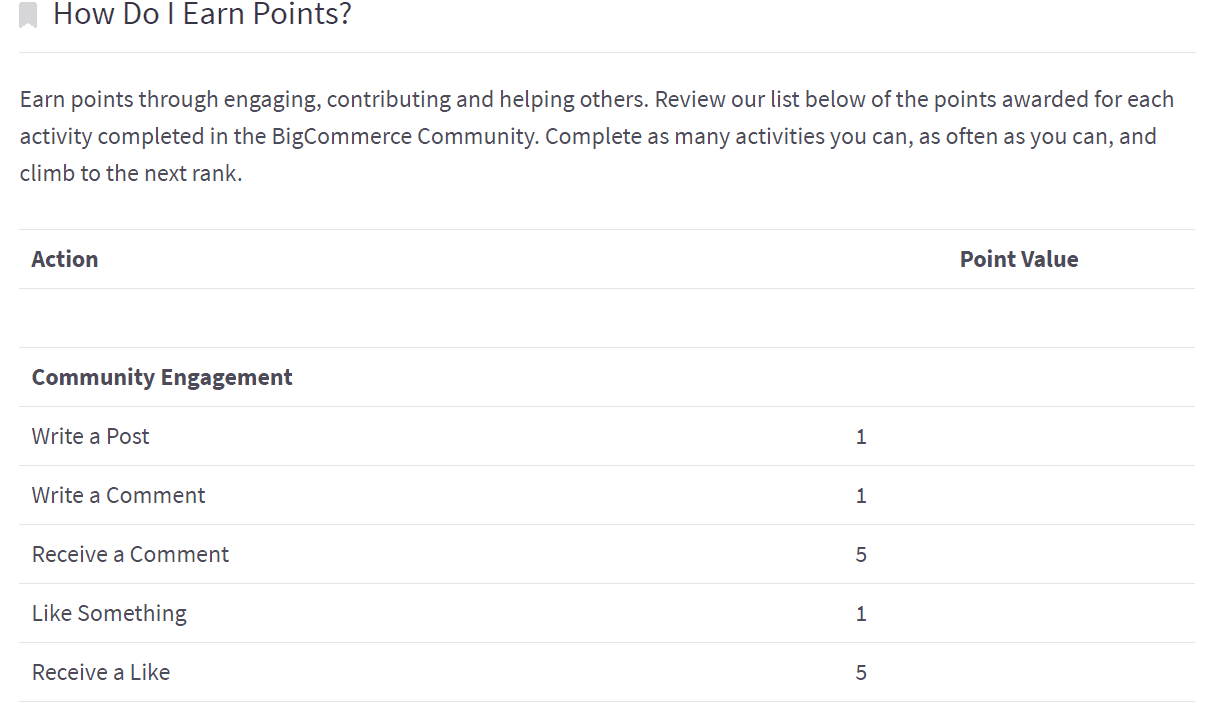1218x703 pixels.
Task: Click the point value for Write a Post
Action: [x=861, y=437]
